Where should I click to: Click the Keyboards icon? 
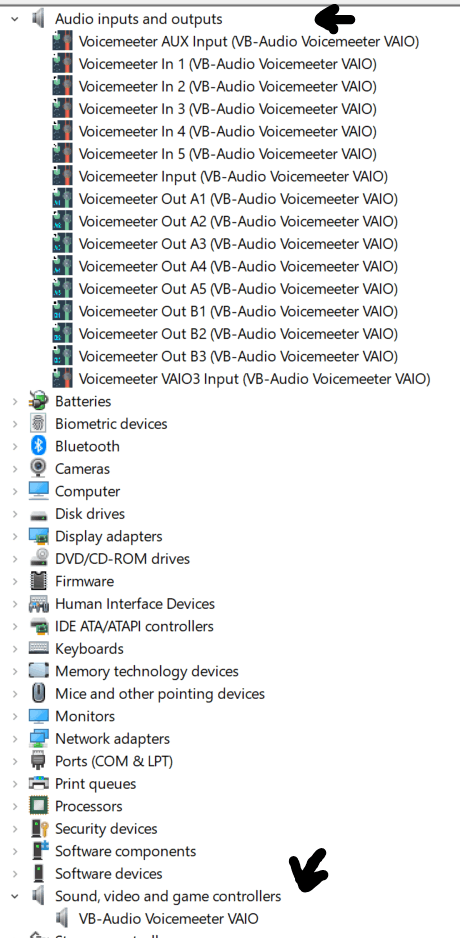[x=38, y=648]
